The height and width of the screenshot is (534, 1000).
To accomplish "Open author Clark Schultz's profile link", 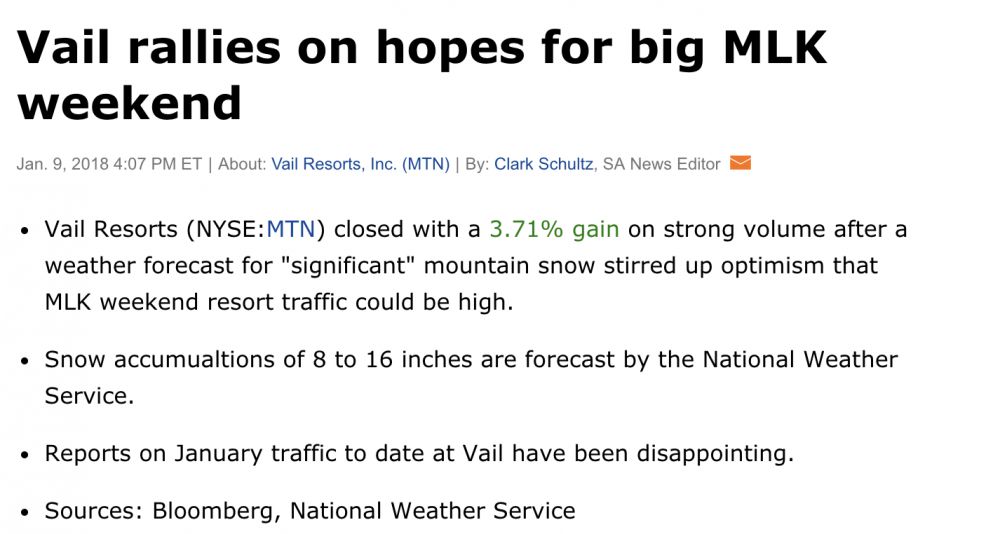I will point(543,164).
